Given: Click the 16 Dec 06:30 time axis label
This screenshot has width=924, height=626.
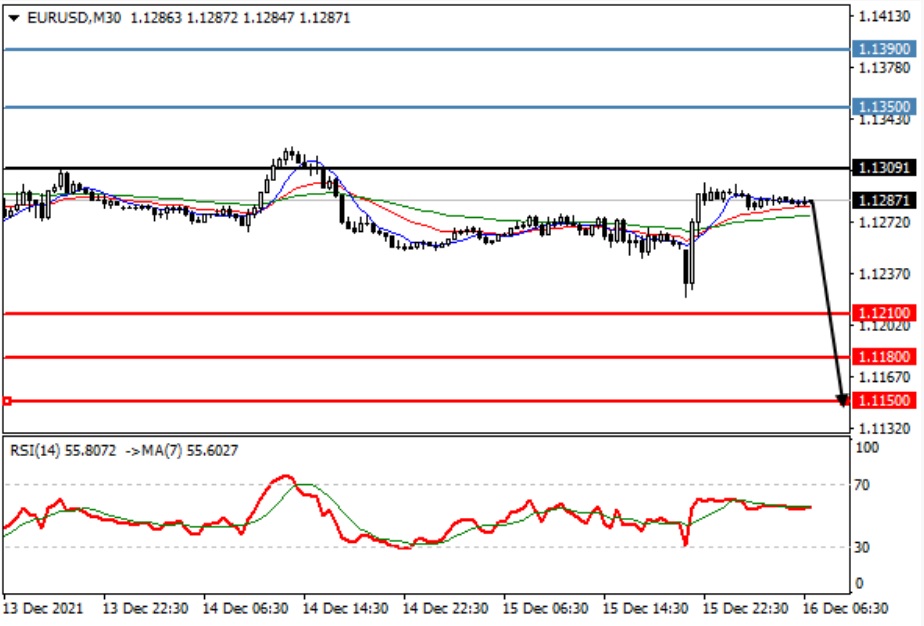Looking at the screenshot, I should tap(846, 608).
